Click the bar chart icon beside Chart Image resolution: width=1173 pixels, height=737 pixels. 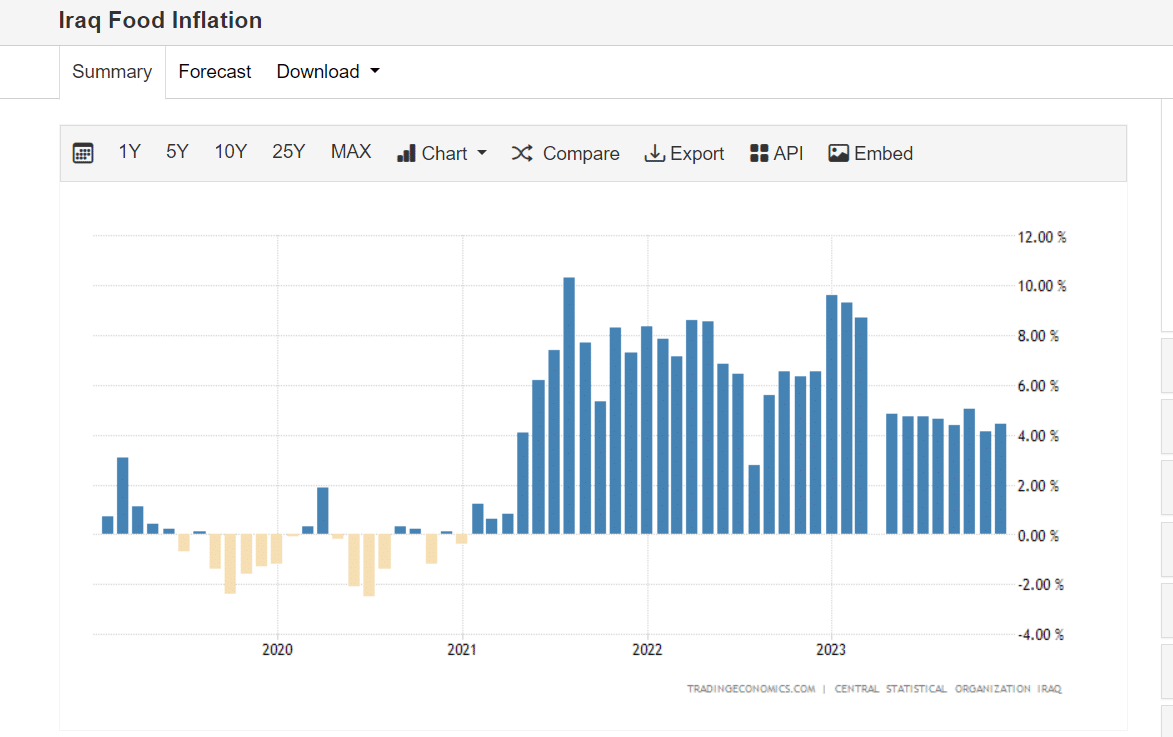(406, 153)
